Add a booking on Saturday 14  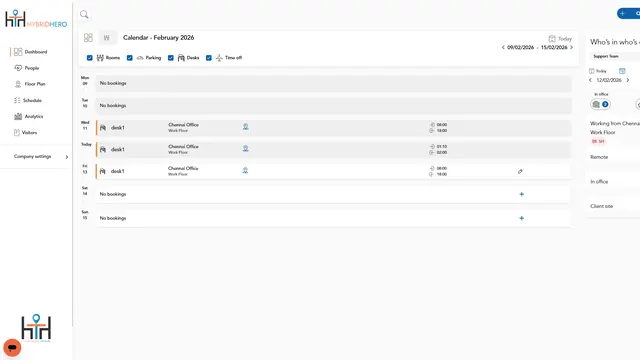point(521,194)
